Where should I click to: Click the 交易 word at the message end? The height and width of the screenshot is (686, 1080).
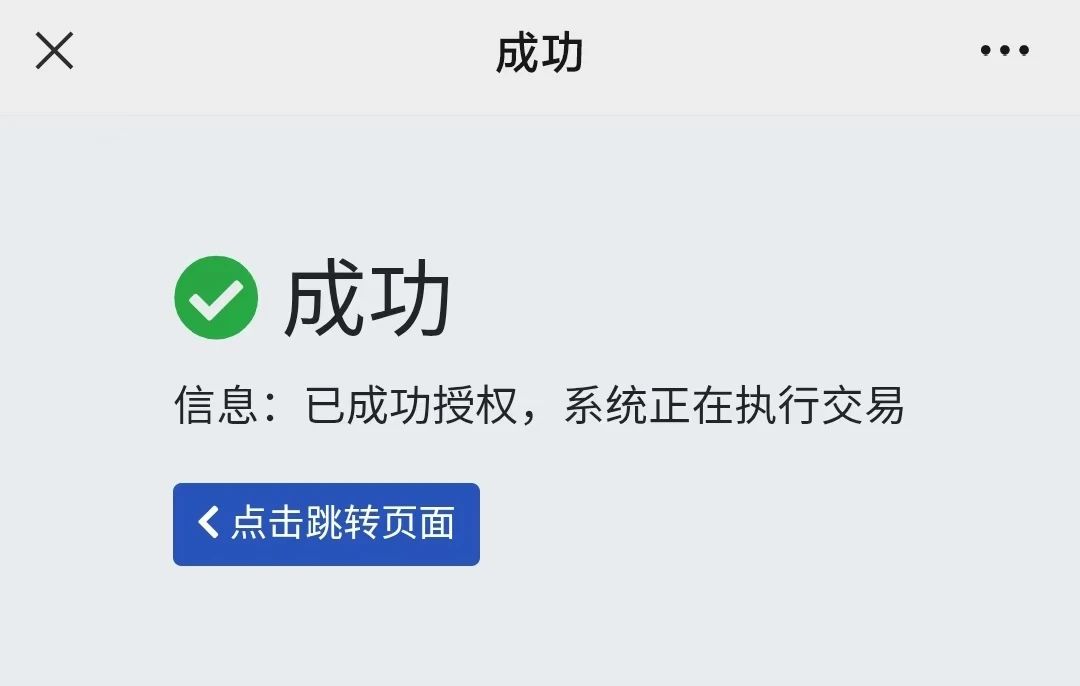(862, 405)
